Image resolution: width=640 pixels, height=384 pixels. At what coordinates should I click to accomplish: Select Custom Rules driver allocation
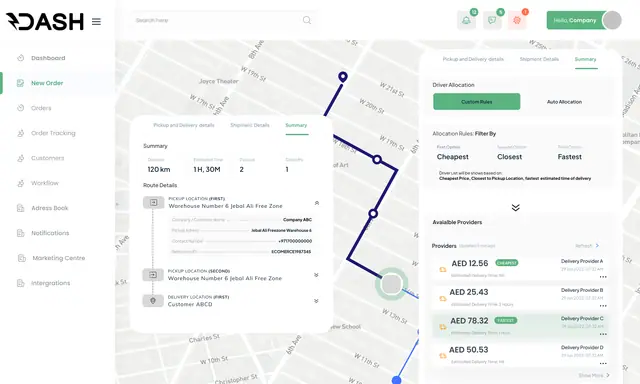click(x=477, y=102)
